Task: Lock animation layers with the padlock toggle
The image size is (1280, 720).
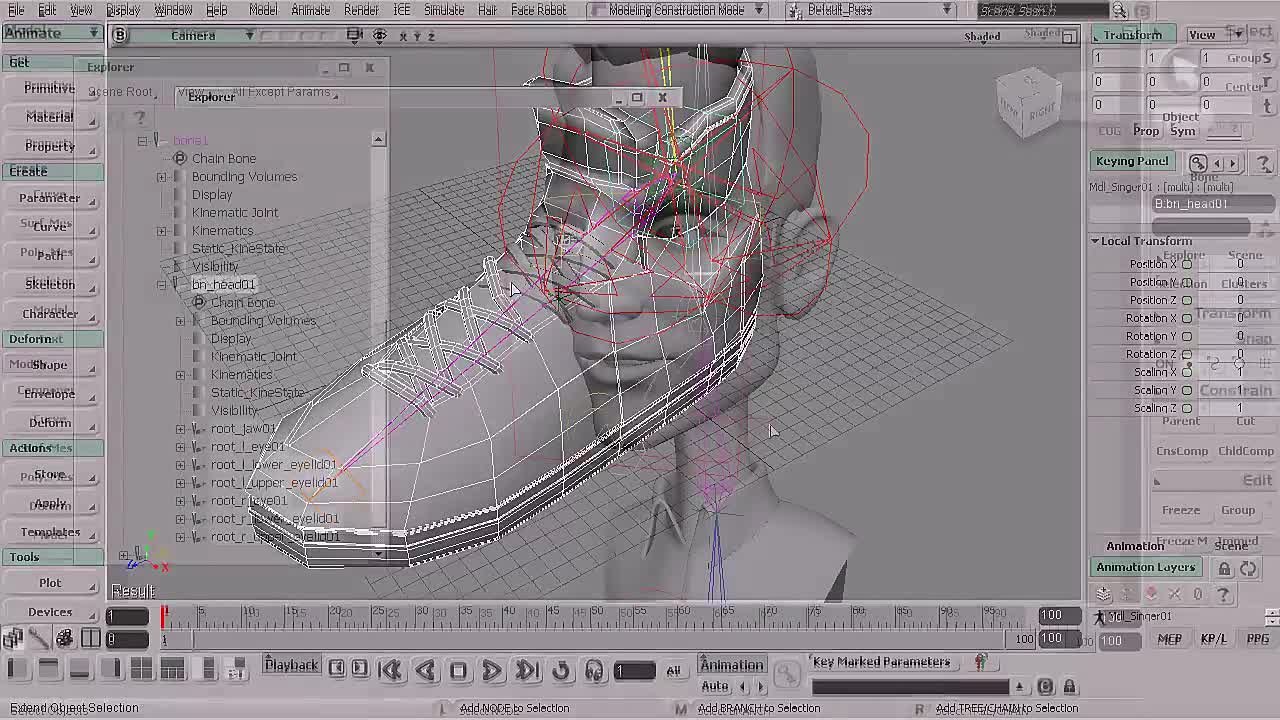Action: pyautogui.click(x=1225, y=567)
